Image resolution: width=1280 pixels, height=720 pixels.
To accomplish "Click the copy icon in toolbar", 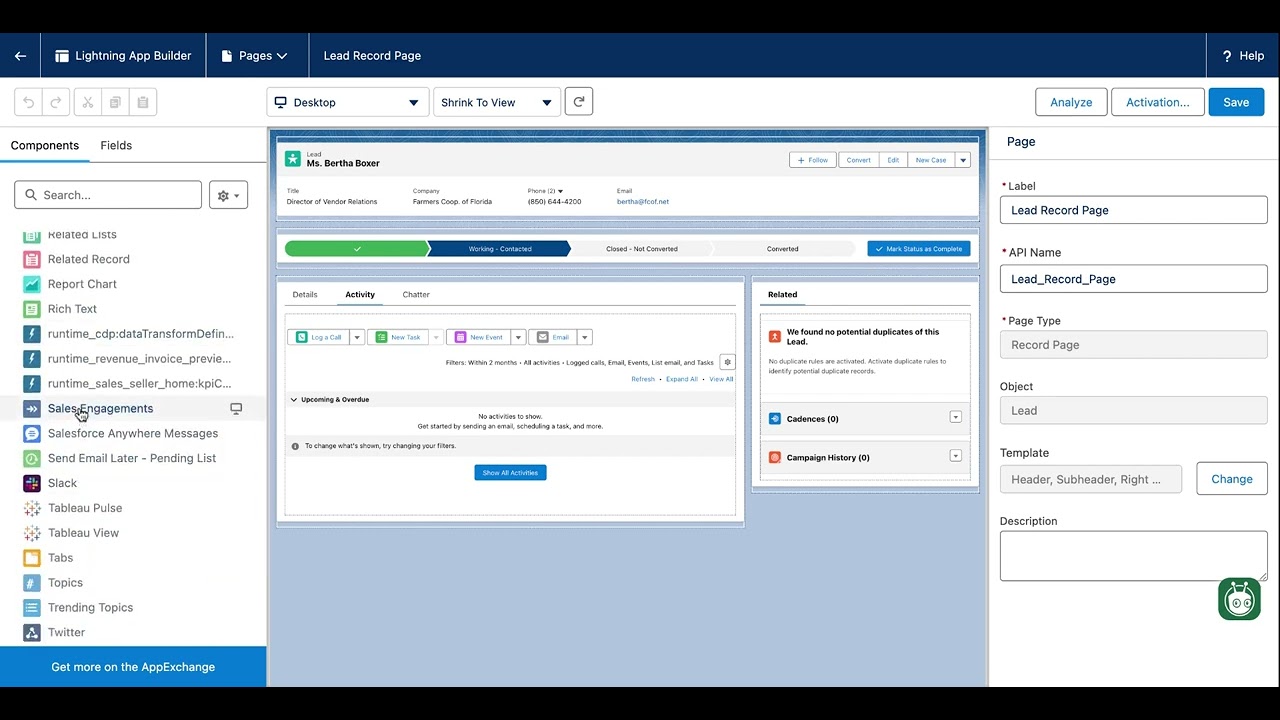I will [x=115, y=102].
